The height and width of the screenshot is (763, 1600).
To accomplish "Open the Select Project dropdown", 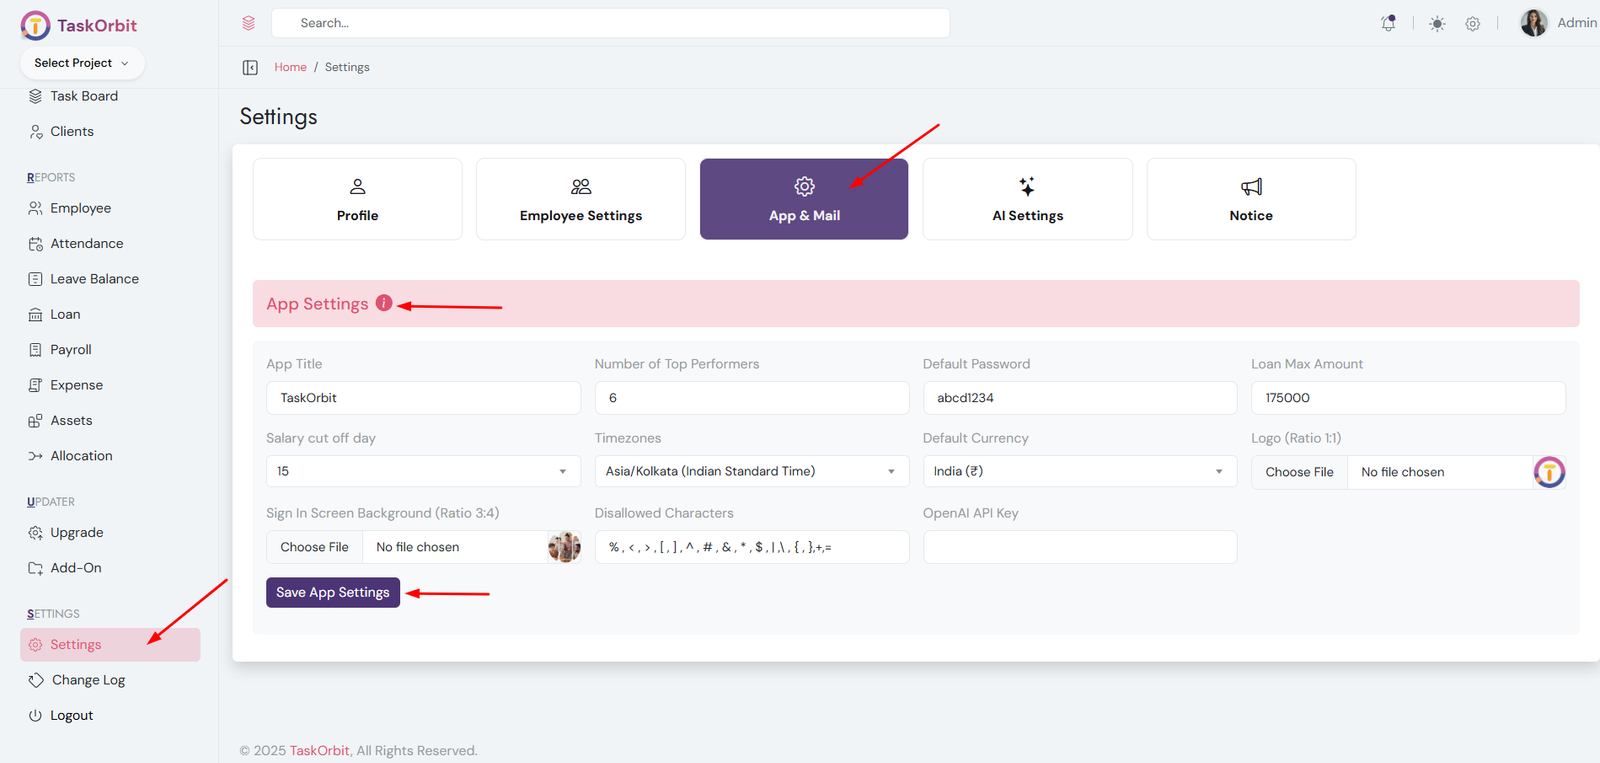I will tap(82, 63).
